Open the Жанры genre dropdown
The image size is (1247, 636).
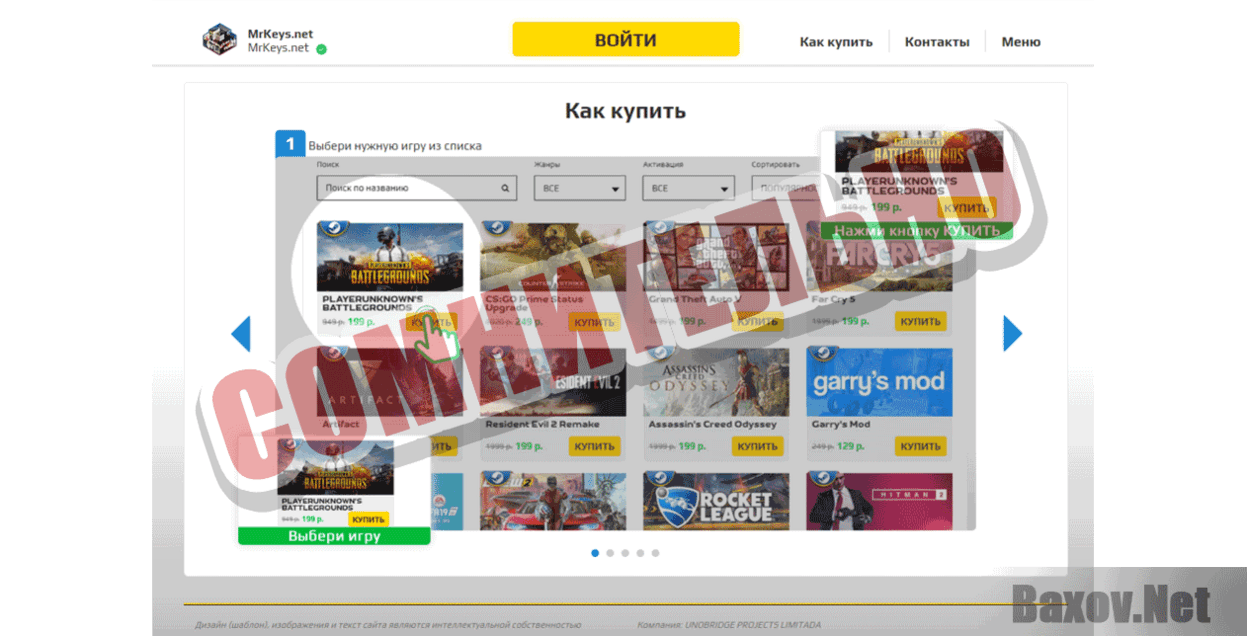[579, 188]
